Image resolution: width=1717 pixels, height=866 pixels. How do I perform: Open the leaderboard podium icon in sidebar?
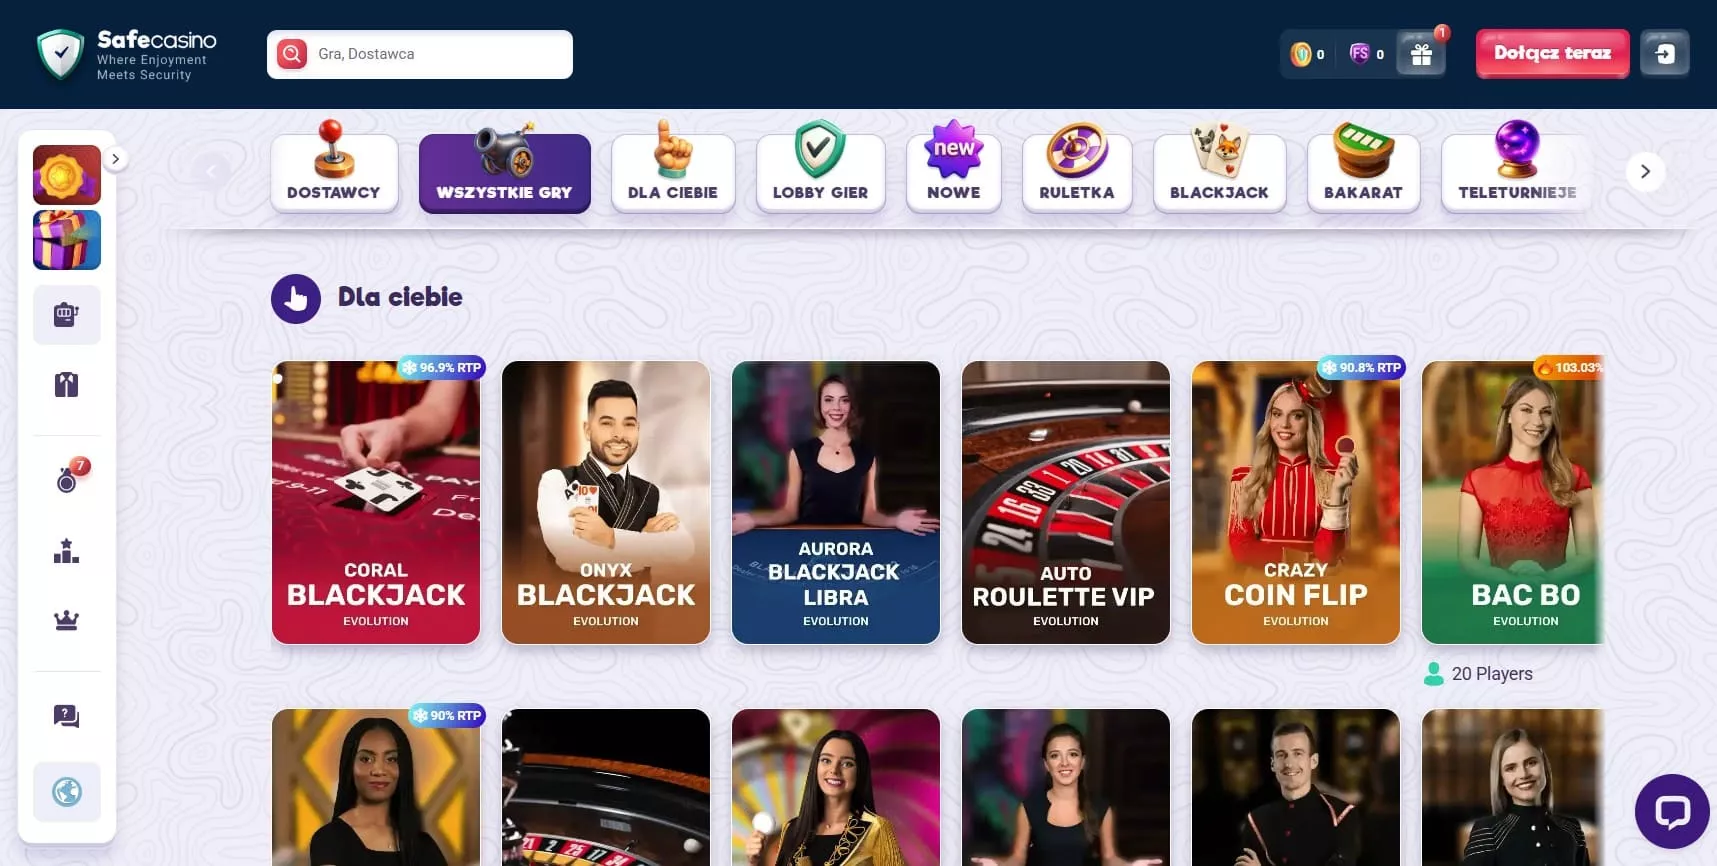point(67,550)
